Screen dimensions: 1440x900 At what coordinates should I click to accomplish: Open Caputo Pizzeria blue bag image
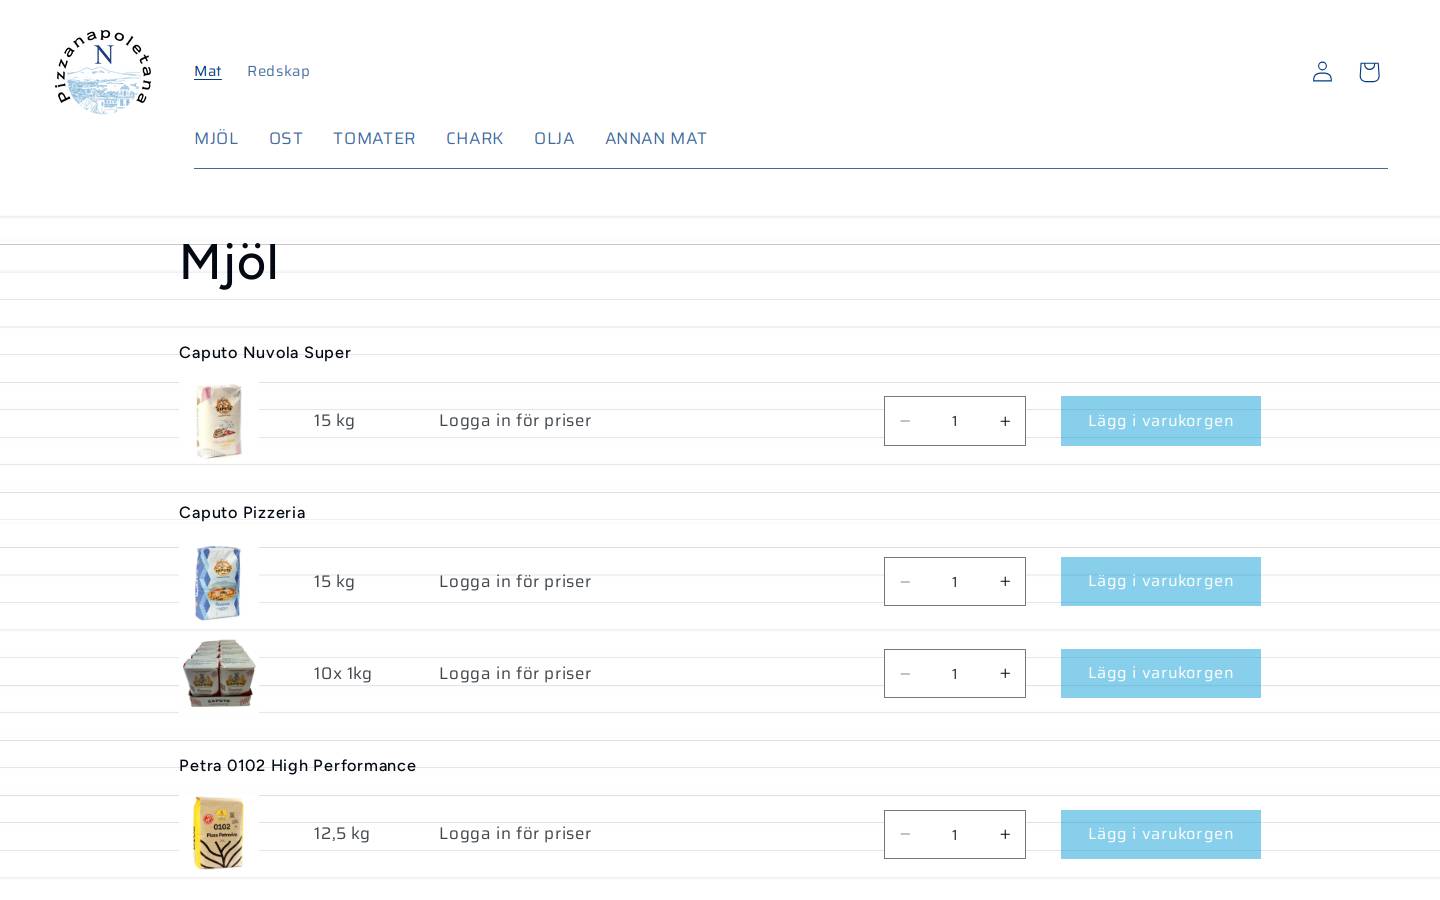coord(219,582)
